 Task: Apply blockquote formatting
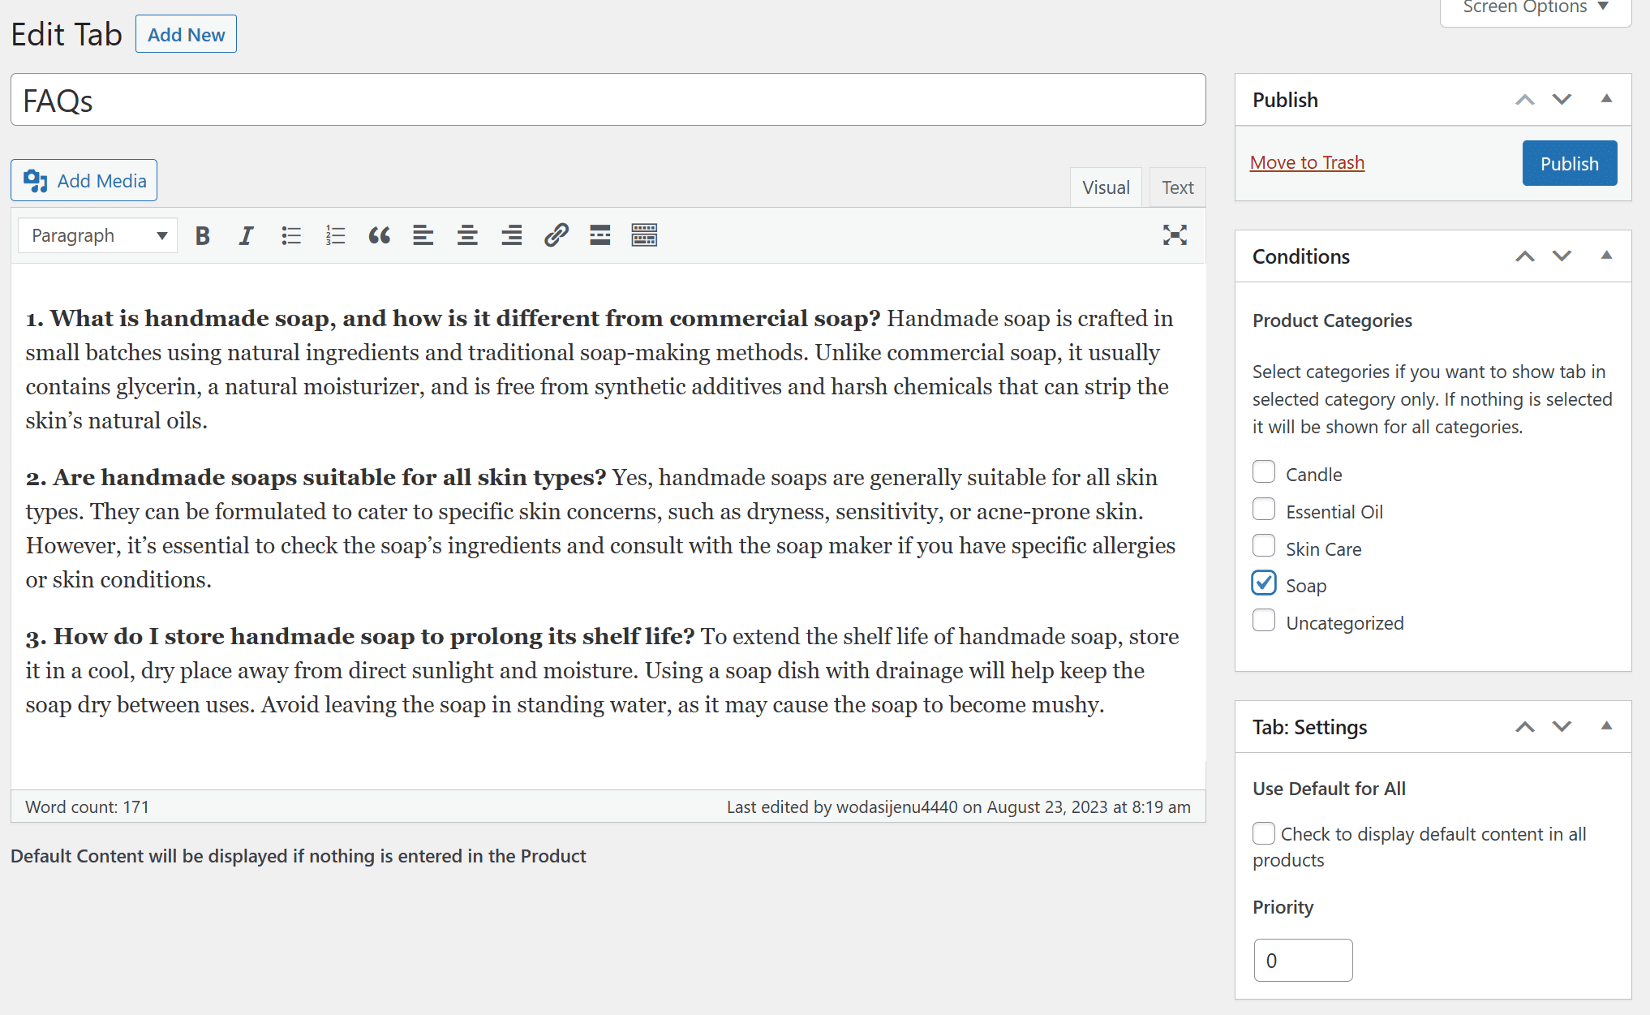379,236
